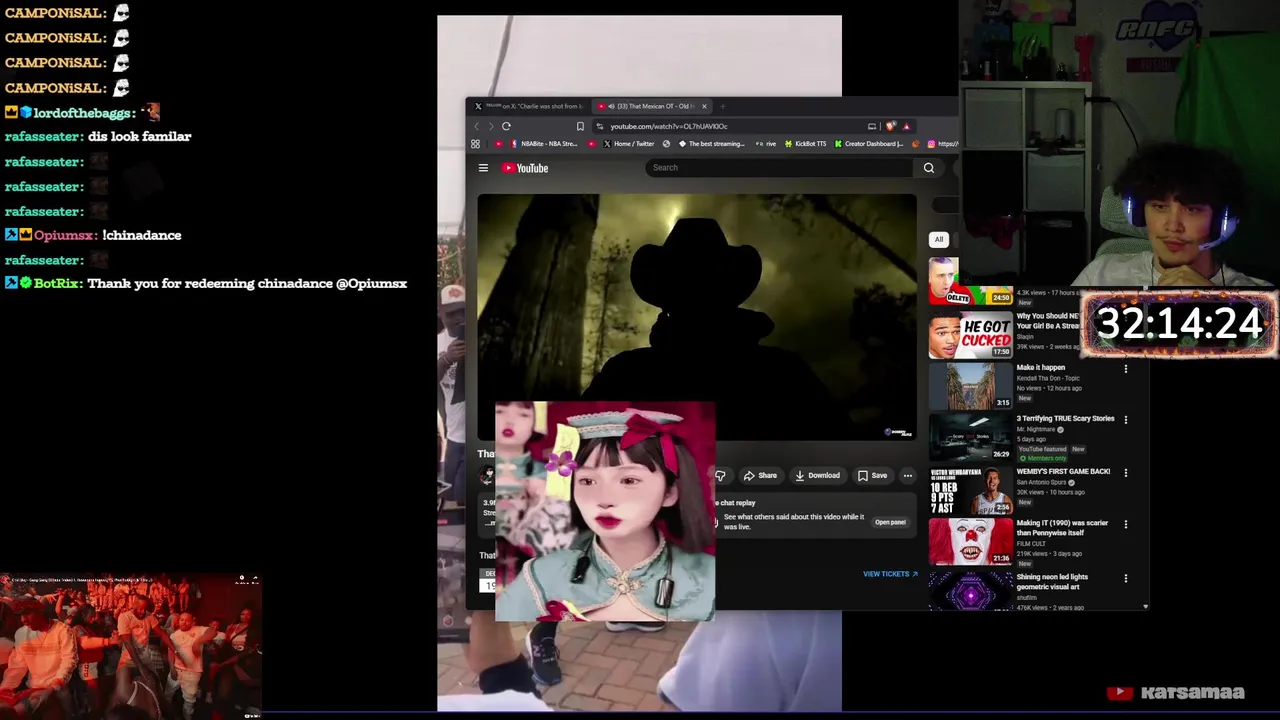Open the apps grid icon on the bookmarks bar
This screenshot has width=1280, height=720.
click(475, 144)
